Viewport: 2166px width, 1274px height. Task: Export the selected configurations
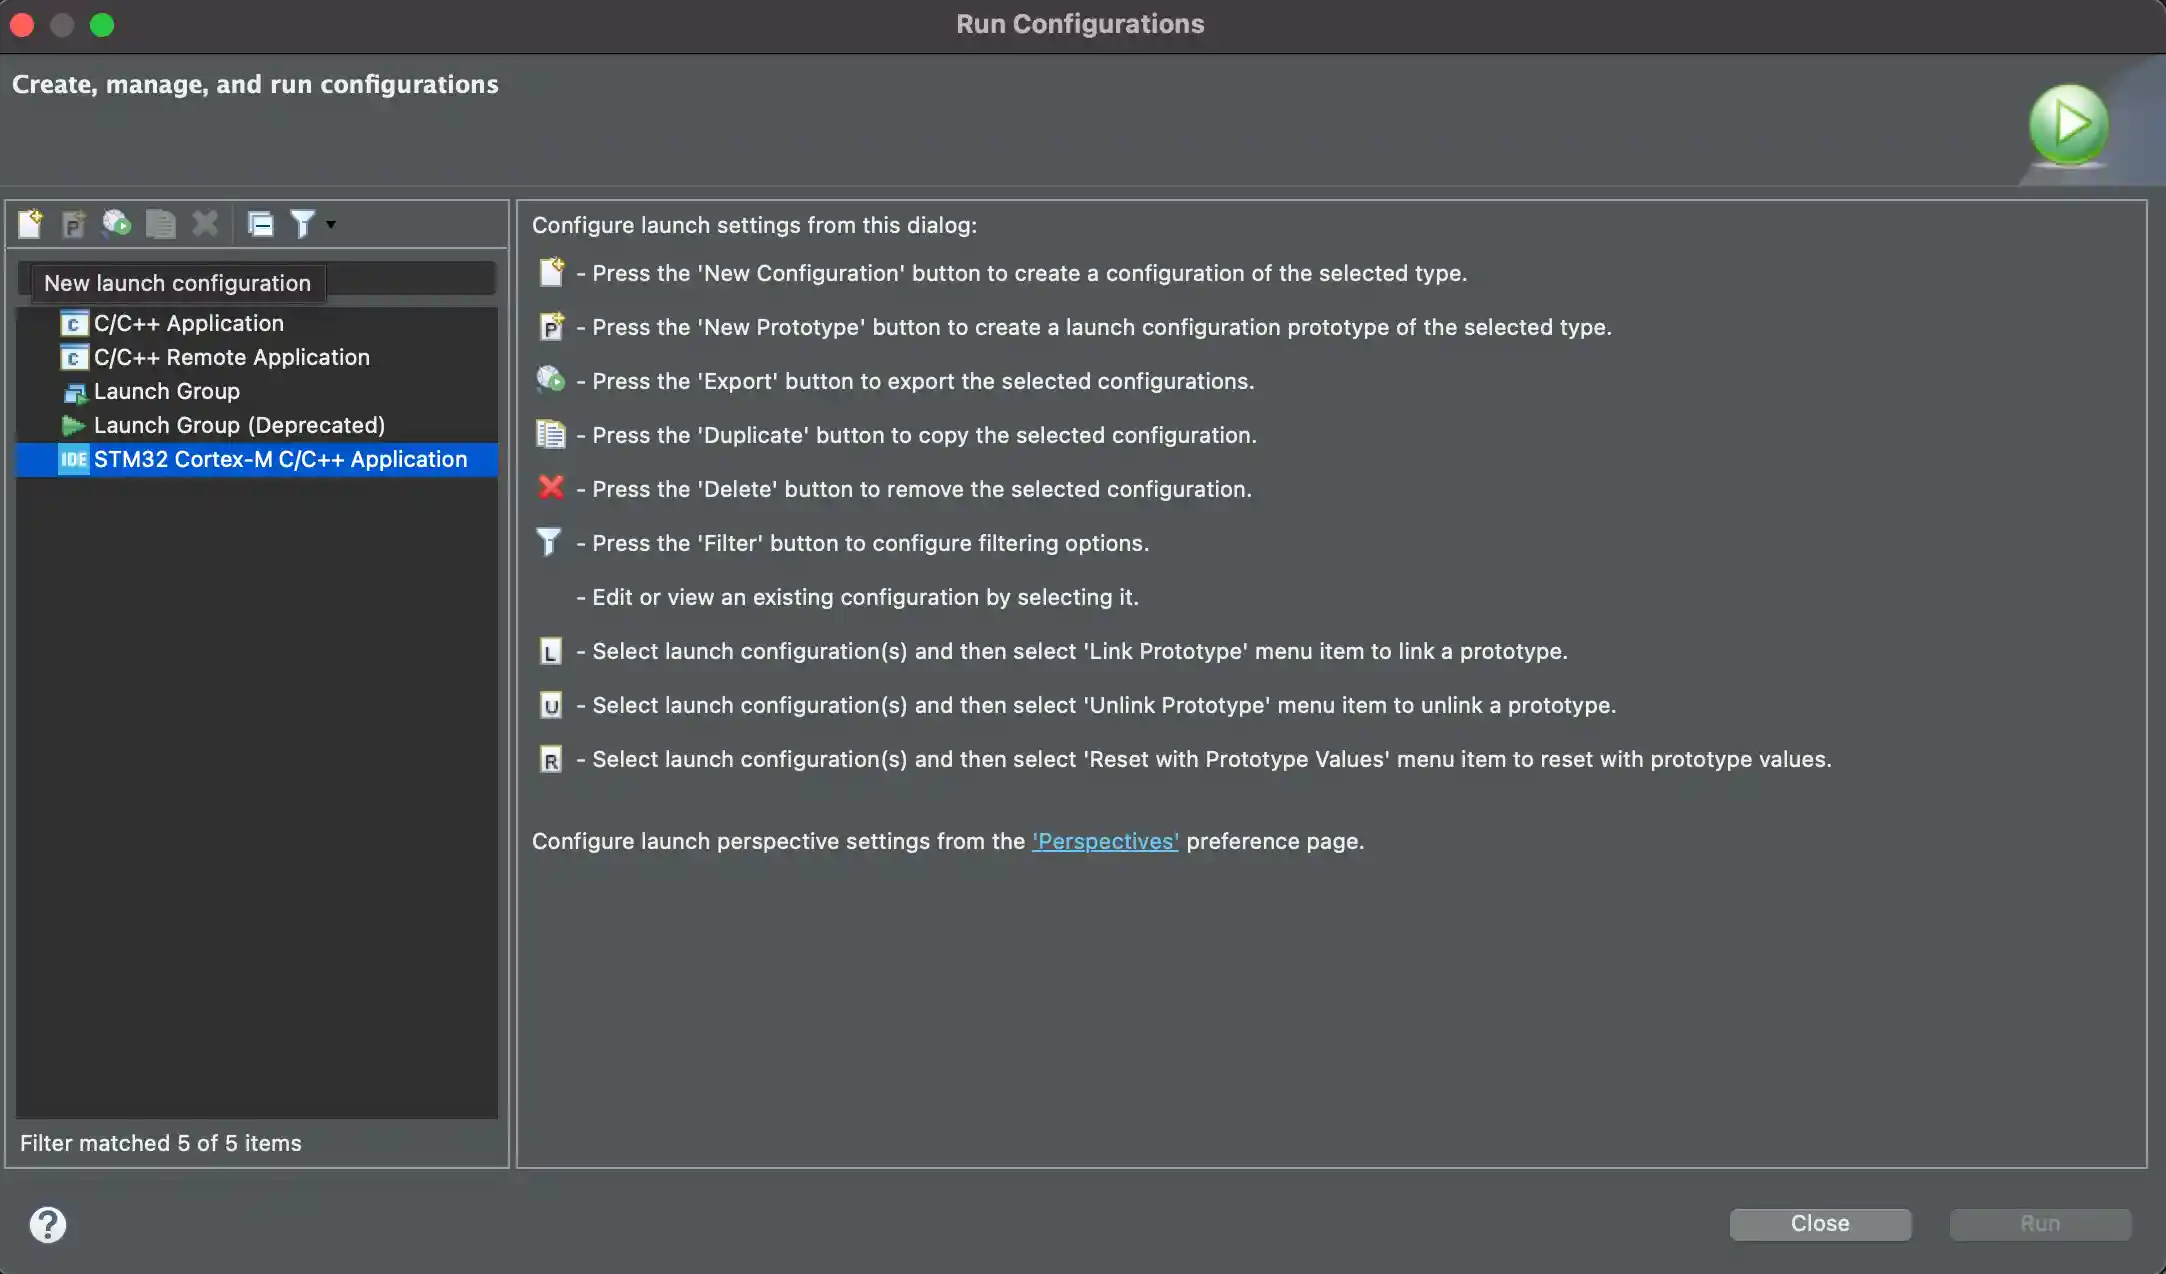click(117, 223)
